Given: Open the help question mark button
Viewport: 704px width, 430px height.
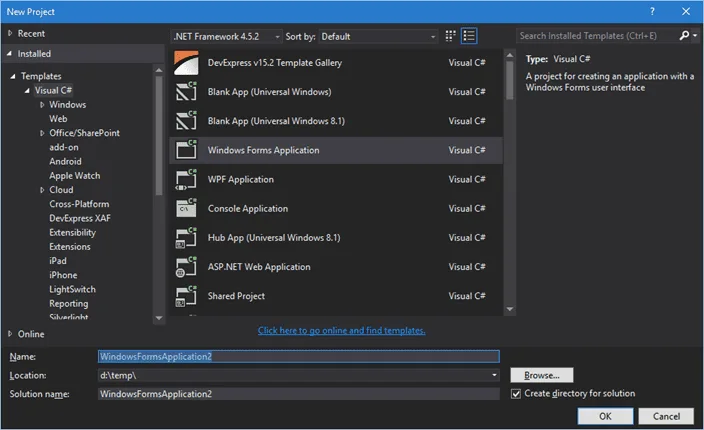Looking at the screenshot, I should [652, 12].
